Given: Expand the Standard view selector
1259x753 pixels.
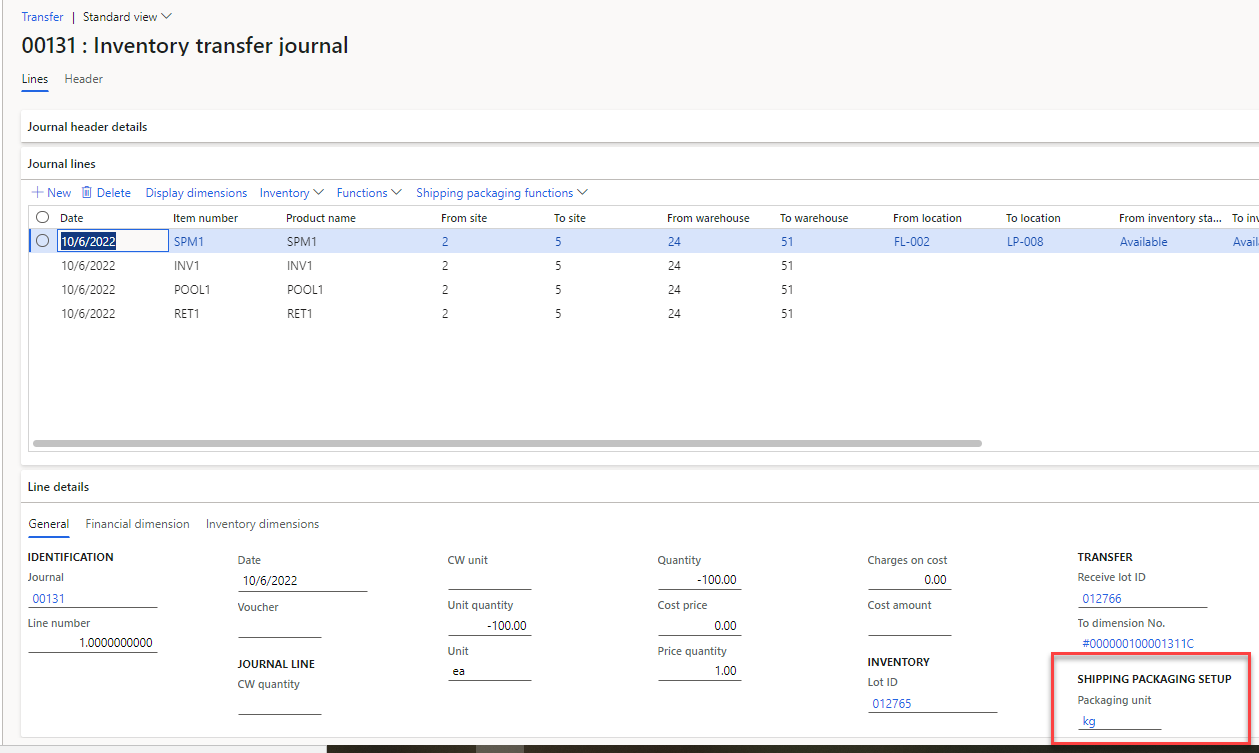Looking at the screenshot, I should [x=127, y=17].
